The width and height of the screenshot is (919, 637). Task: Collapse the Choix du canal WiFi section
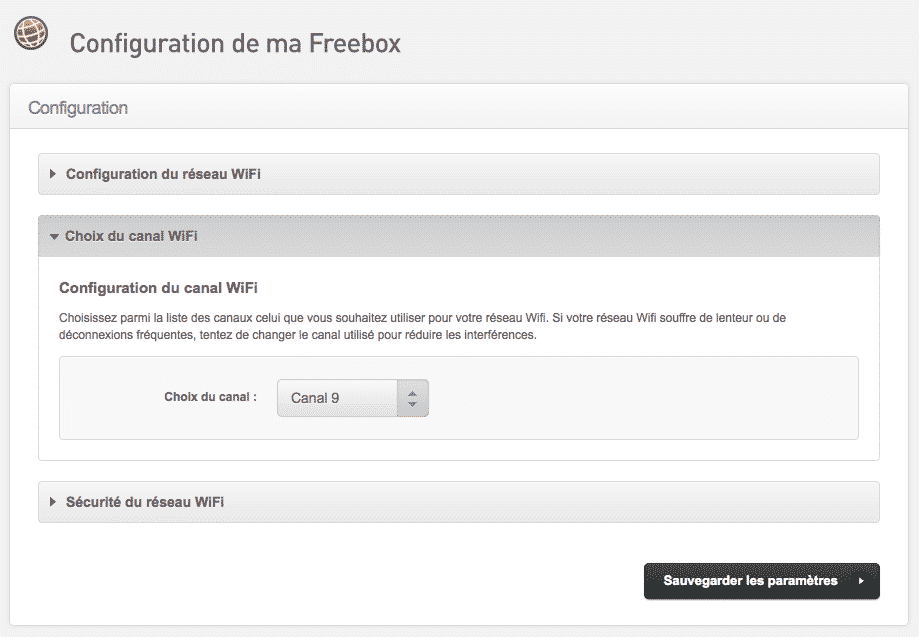tap(131, 237)
